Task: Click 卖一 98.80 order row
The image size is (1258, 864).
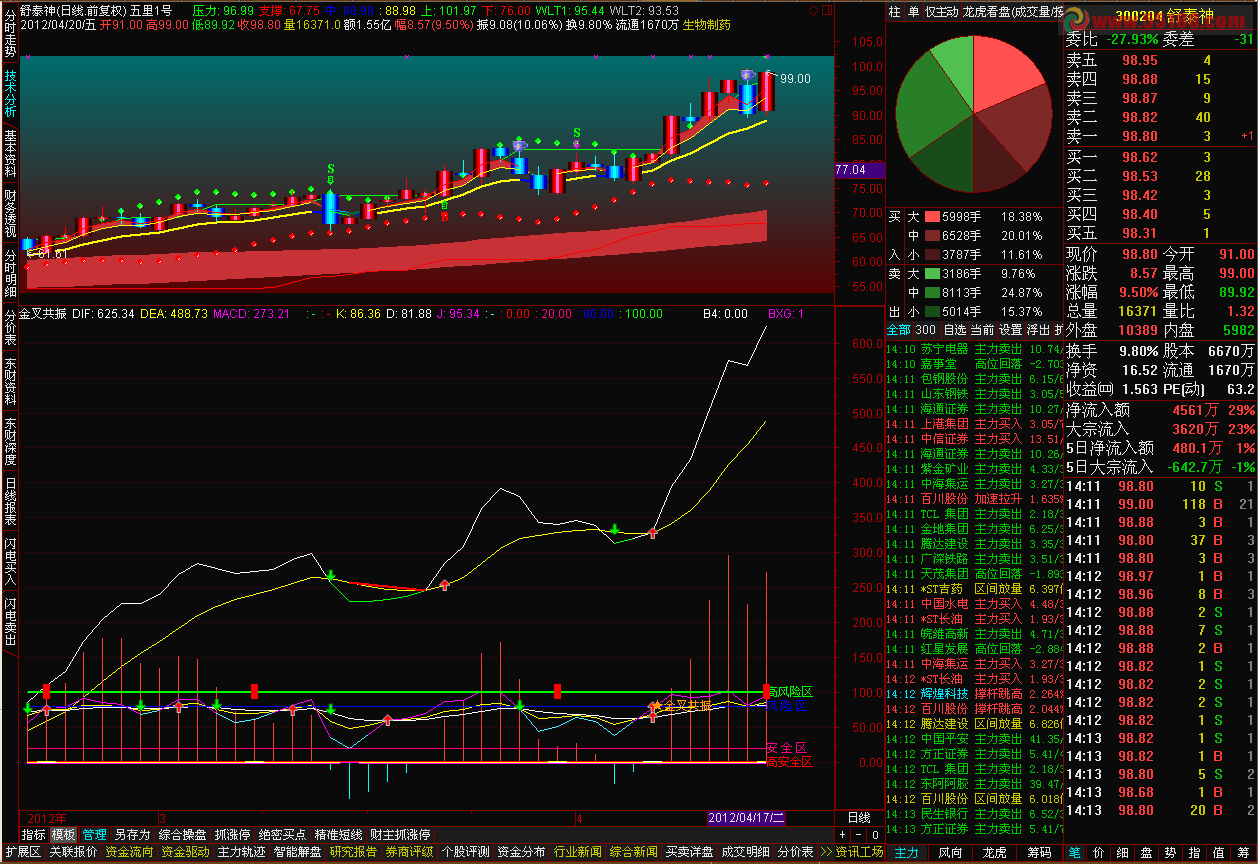Action: tap(1160, 136)
